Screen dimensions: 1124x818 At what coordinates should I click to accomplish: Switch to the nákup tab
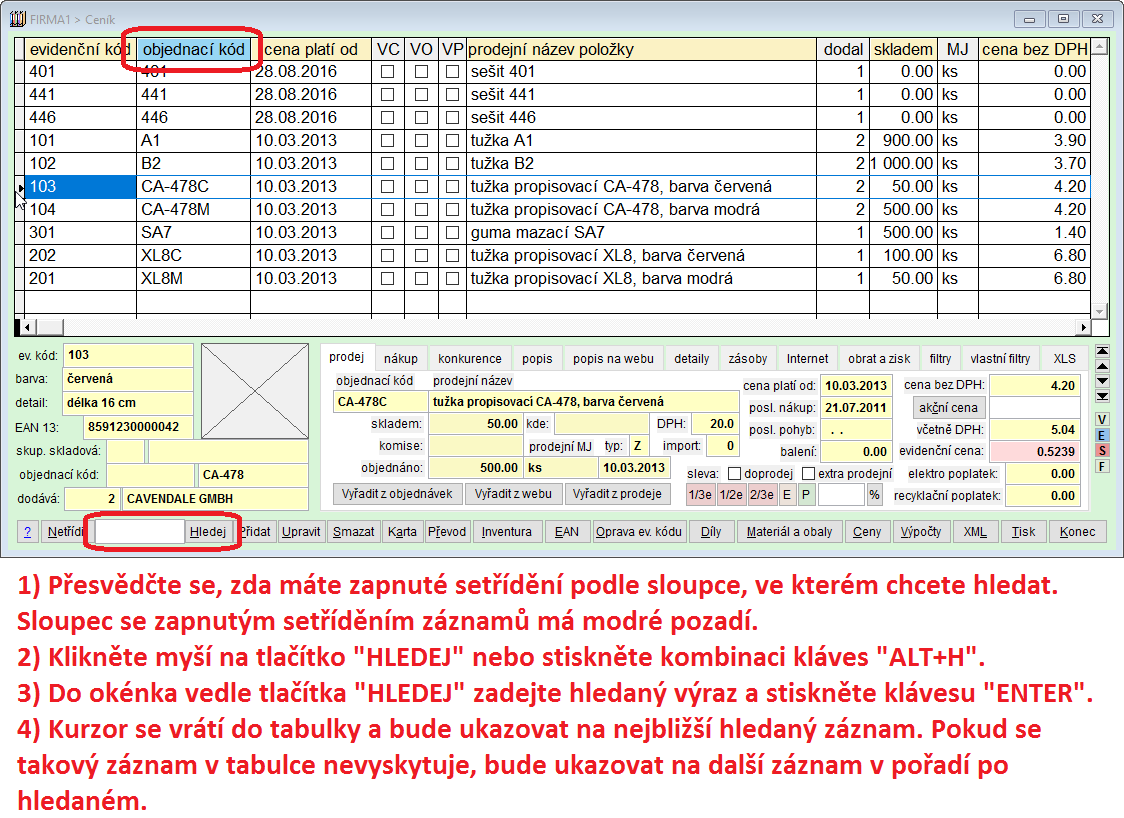401,358
